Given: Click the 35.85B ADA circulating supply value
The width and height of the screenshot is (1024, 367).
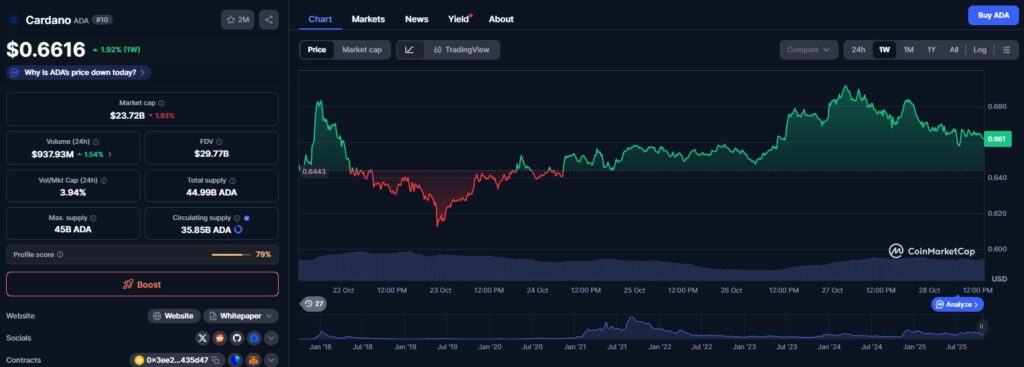Looking at the screenshot, I should pos(206,230).
